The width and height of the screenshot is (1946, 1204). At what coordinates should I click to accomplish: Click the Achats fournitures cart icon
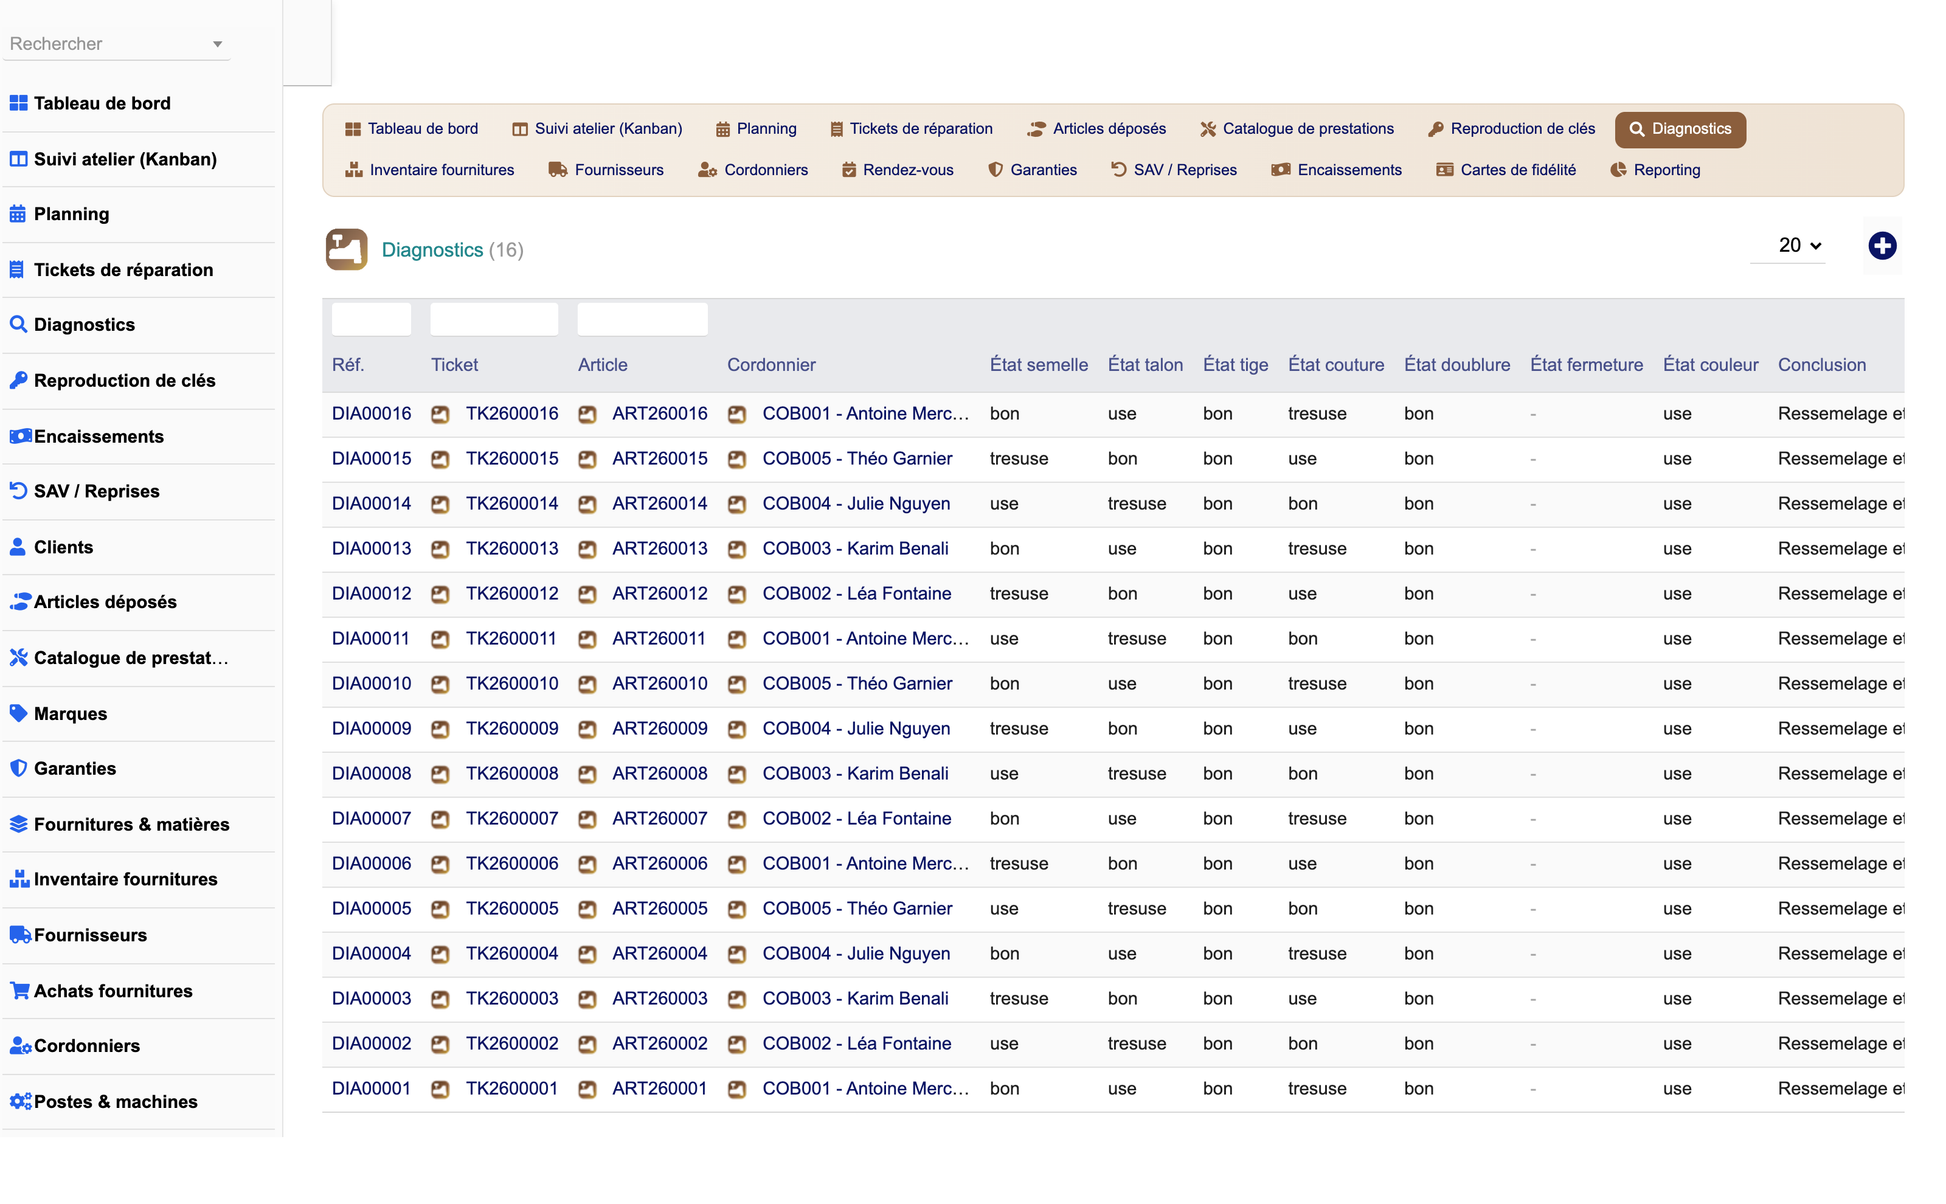(x=19, y=992)
